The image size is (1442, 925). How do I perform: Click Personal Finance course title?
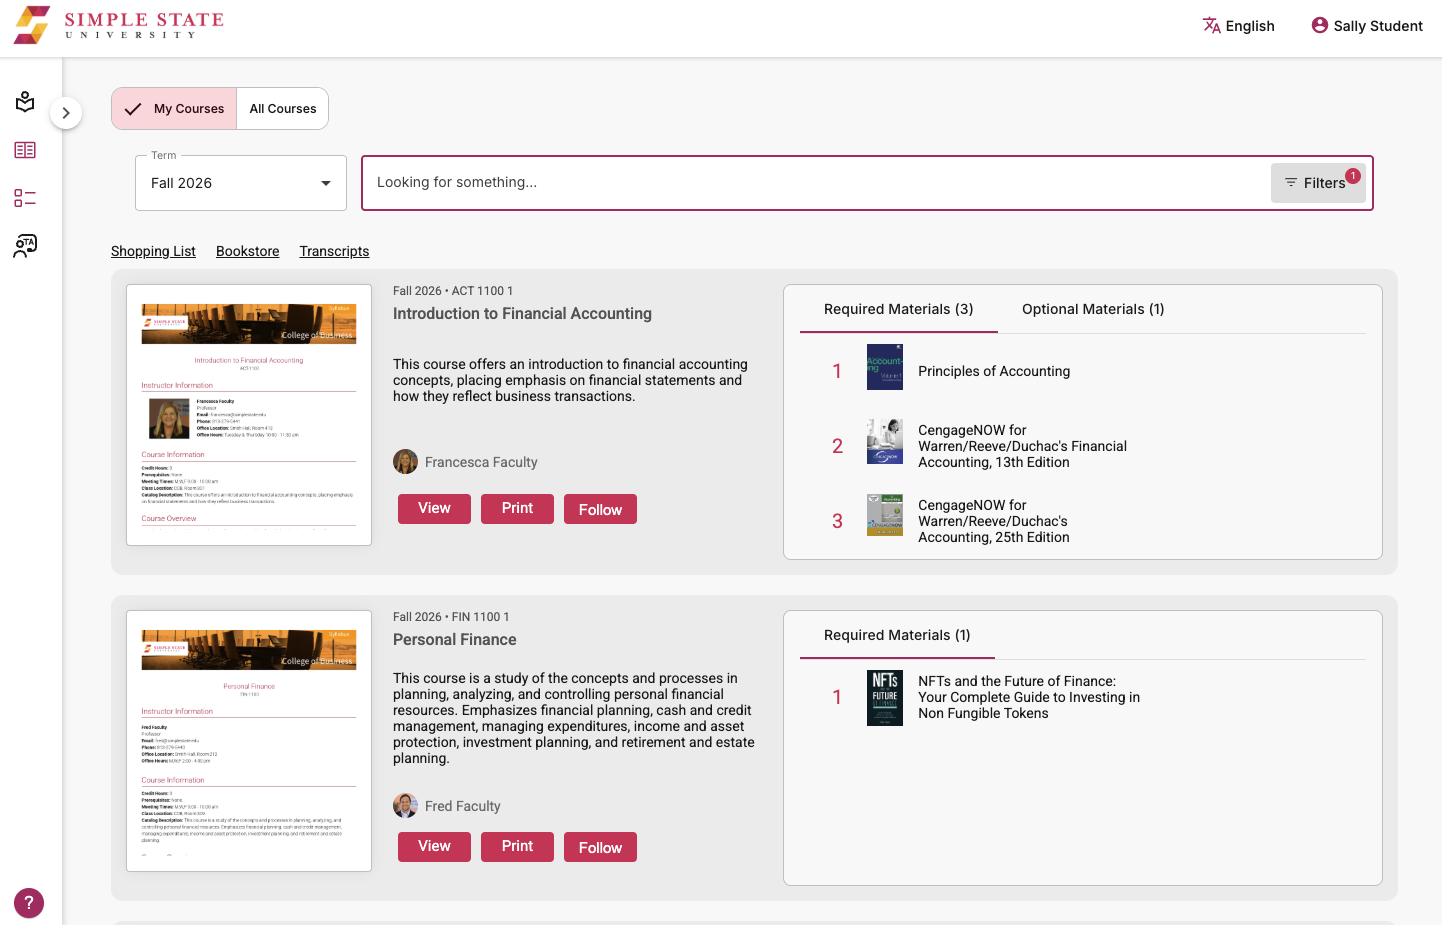point(455,639)
